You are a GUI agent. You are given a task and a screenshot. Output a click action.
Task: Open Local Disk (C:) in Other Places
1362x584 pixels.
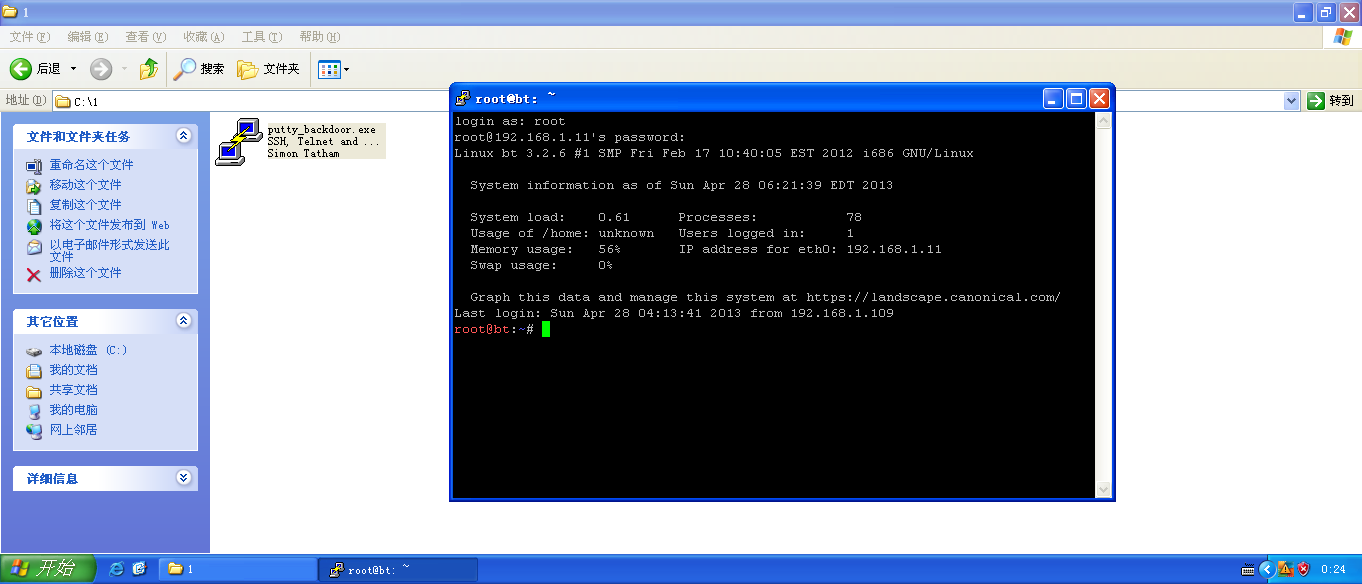(89, 350)
